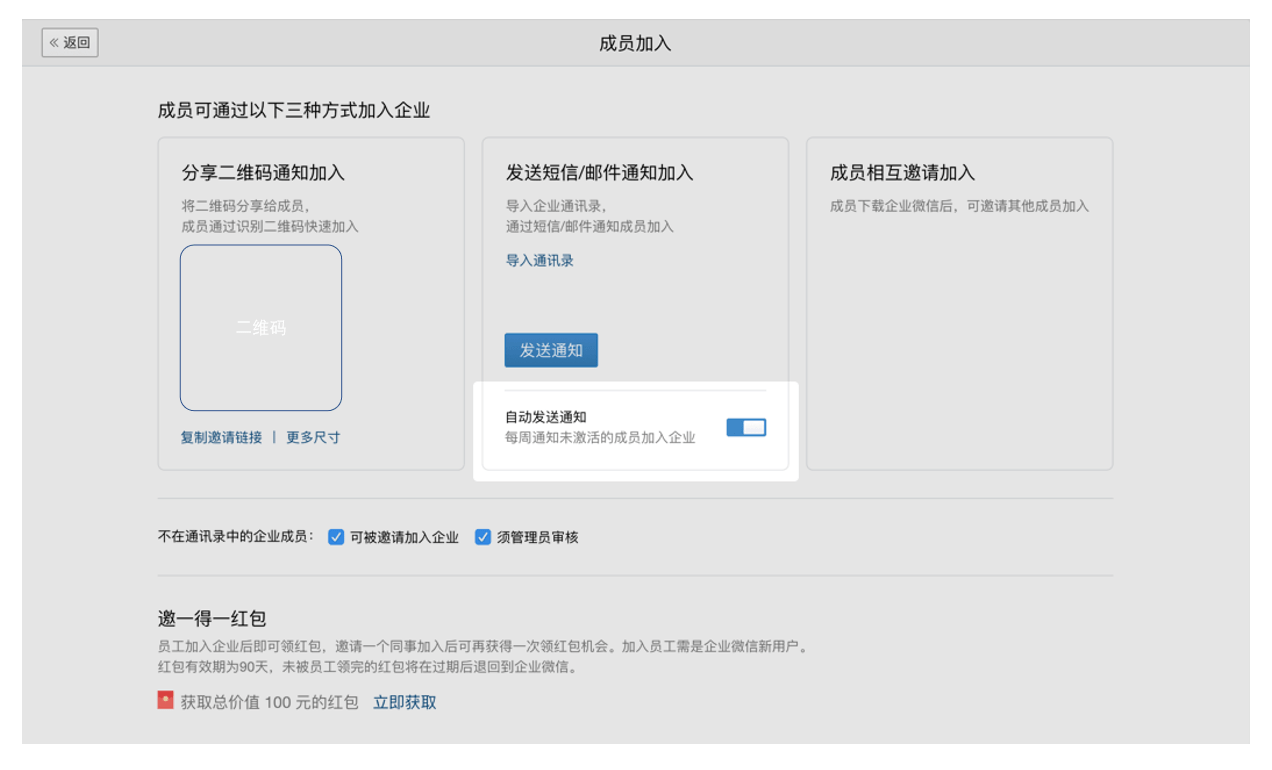
Task: Select the 发送短信/邮件通知加入 card heading
Action: [x=599, y=173]
